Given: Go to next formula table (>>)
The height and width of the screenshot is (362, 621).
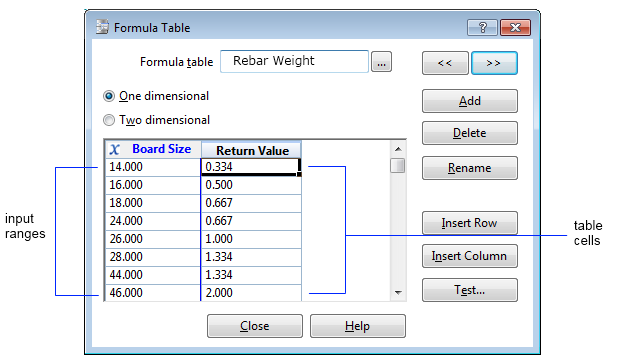Looking at the screenshot, I should 494,63.
